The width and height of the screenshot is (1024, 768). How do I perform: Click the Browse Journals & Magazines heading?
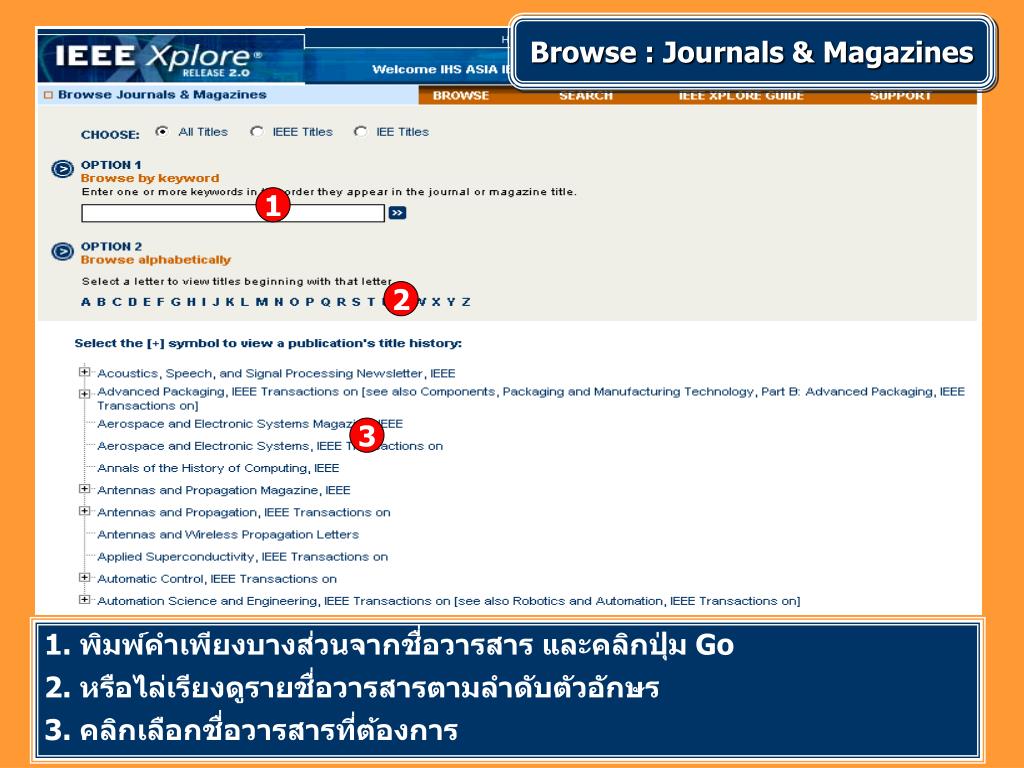(x=162, y=95)
